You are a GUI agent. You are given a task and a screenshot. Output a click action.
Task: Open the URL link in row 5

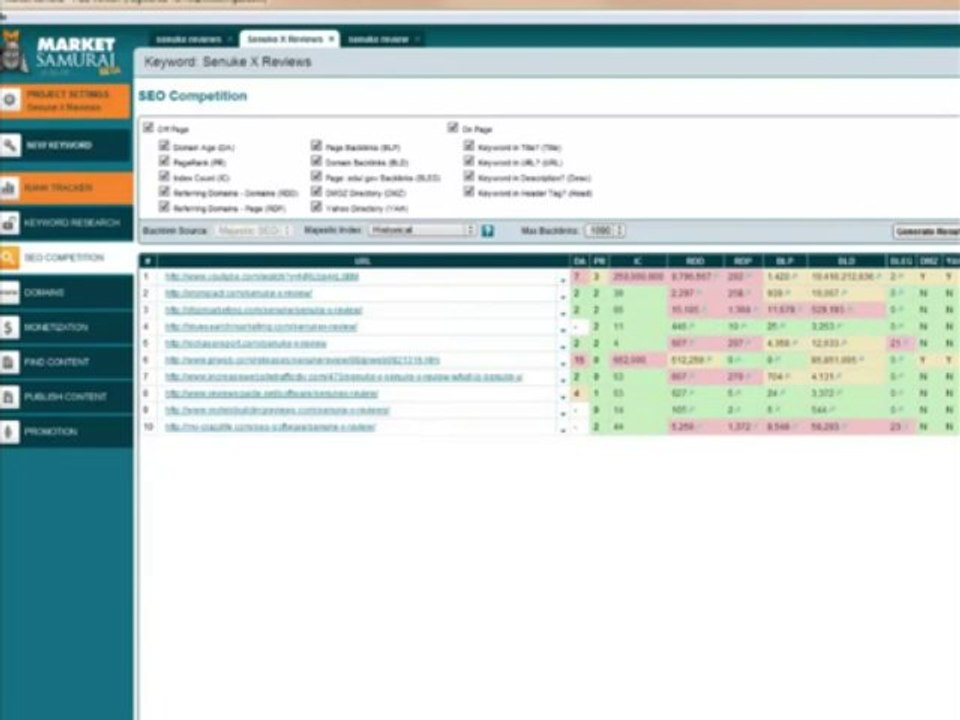coord(246,344)
